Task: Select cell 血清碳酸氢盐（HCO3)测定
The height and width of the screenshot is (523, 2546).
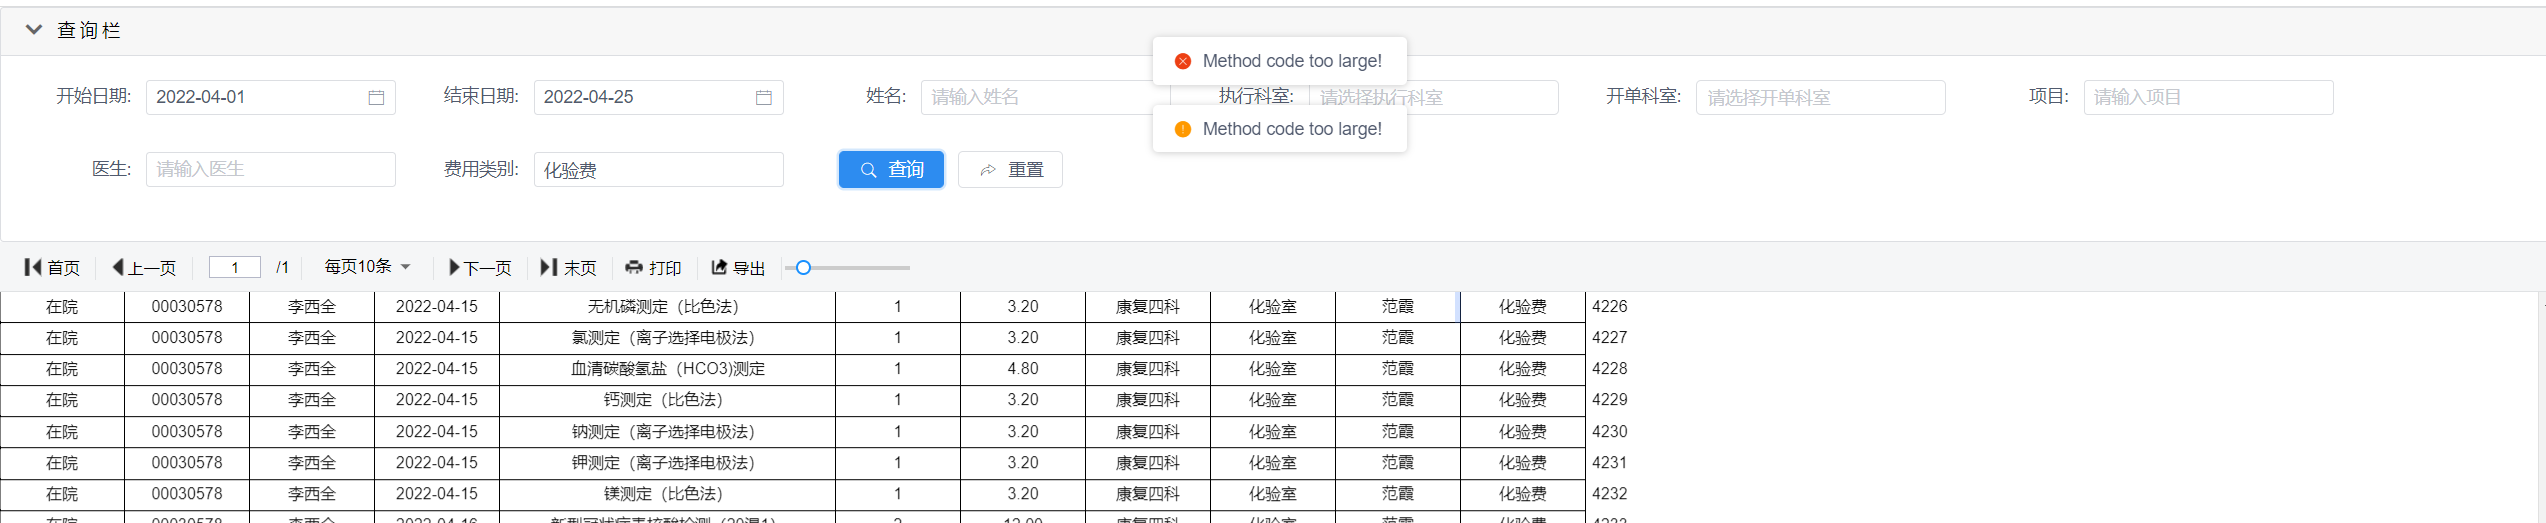Action: tap(667, 369)
